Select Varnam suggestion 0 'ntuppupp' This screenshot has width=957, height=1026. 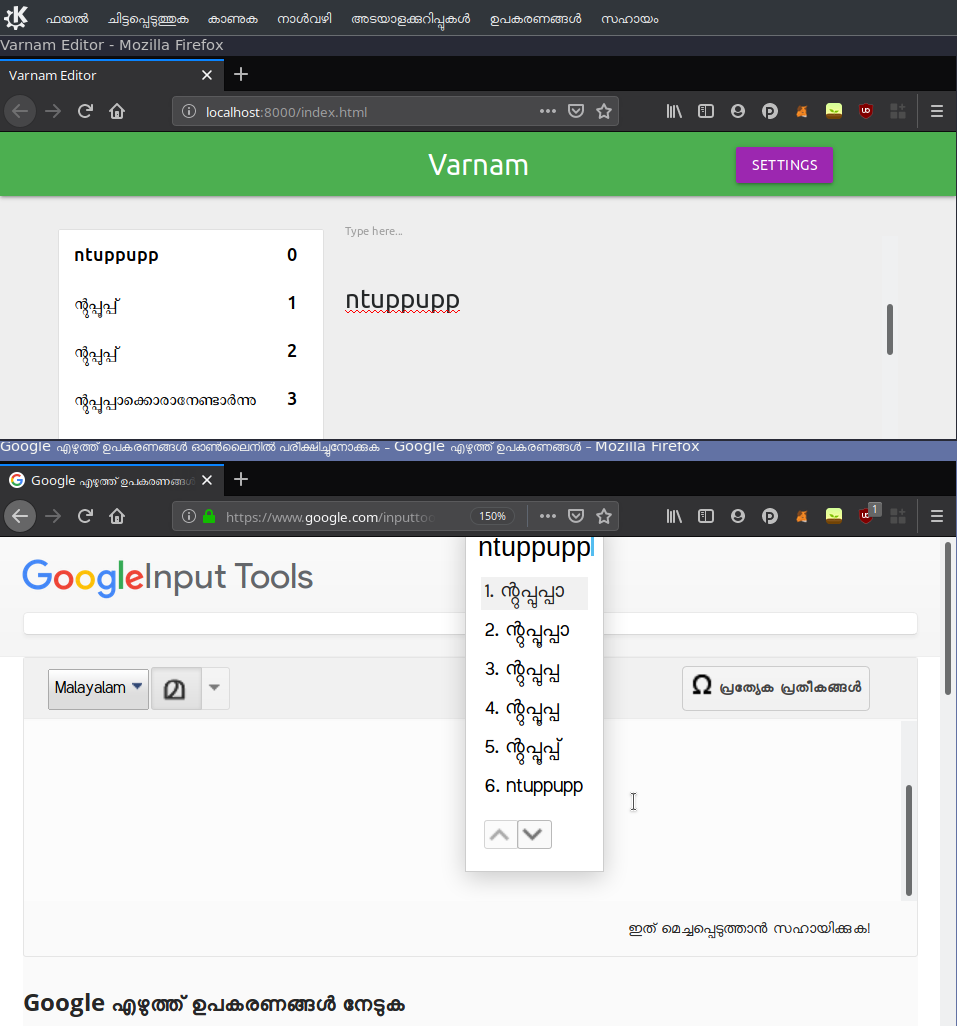pyautogui.click(x=191, y=255)
